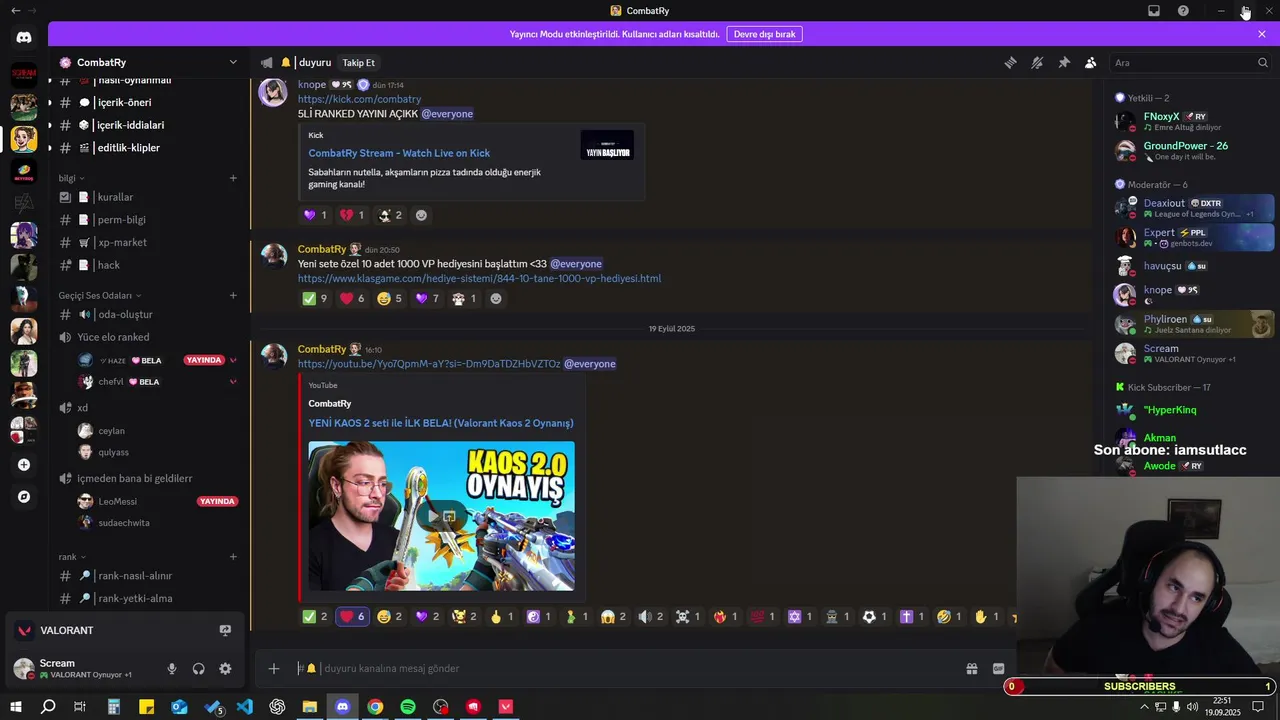
Task: Toggle microphone mute in user panel
Action: [172, 669]
